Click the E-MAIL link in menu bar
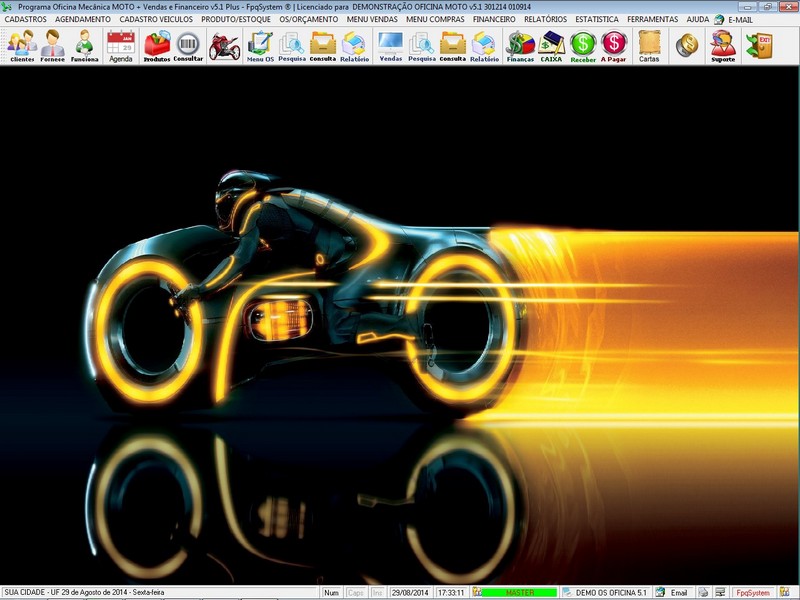Viewport: 800px width, 600px height. point(740,20)
